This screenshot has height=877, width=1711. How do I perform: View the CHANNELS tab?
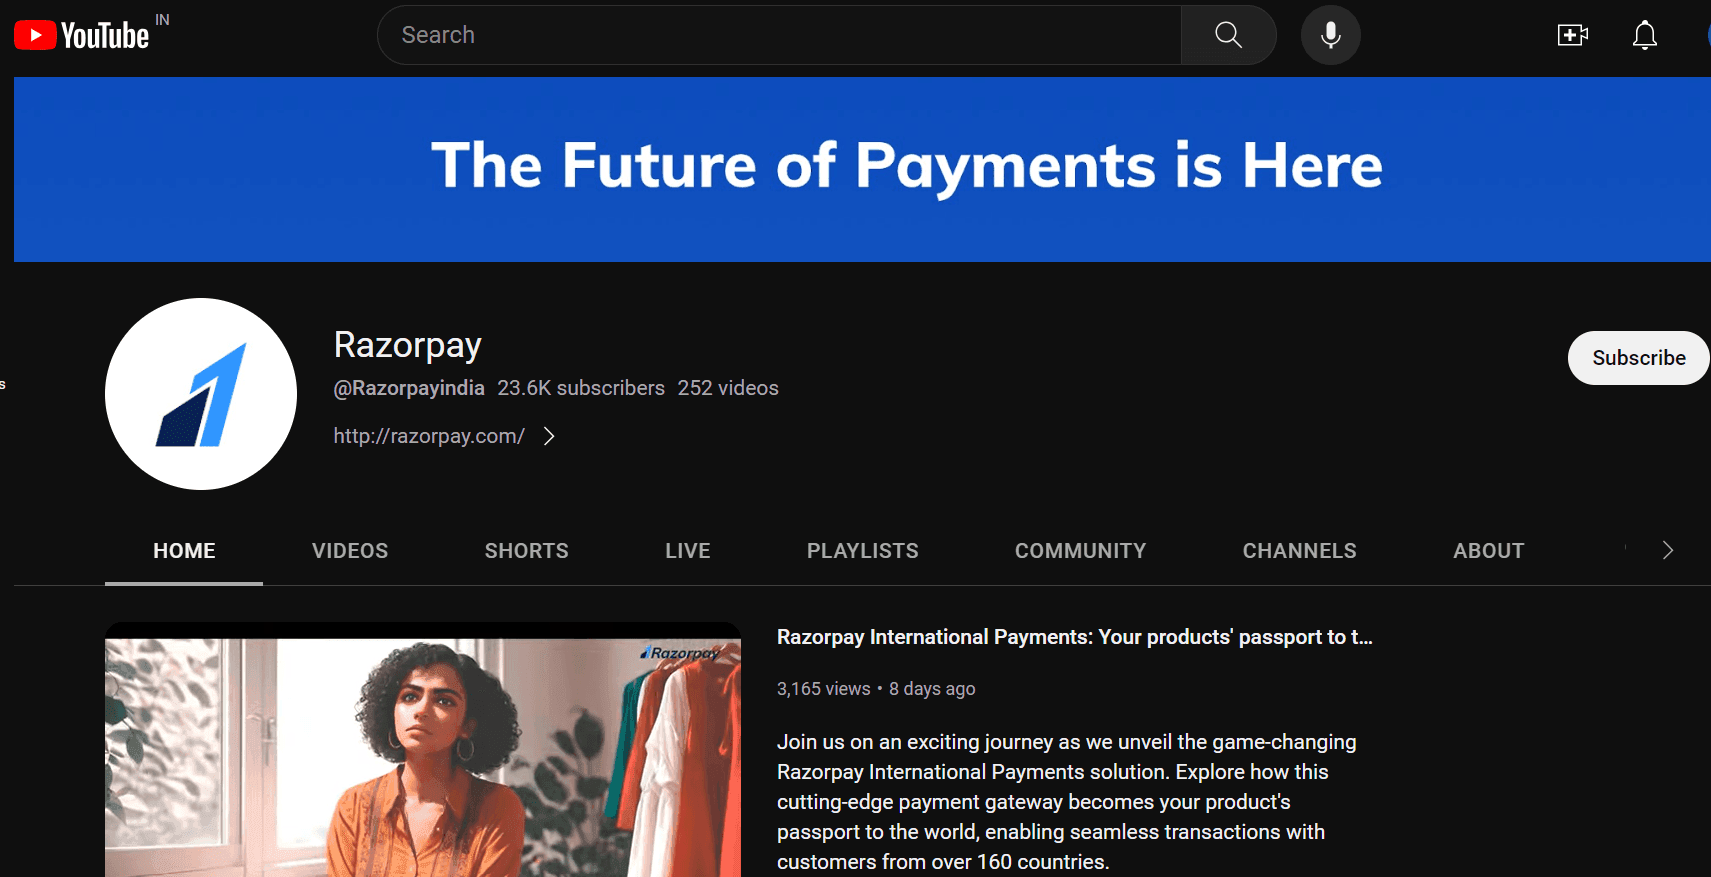[1299, 551]
